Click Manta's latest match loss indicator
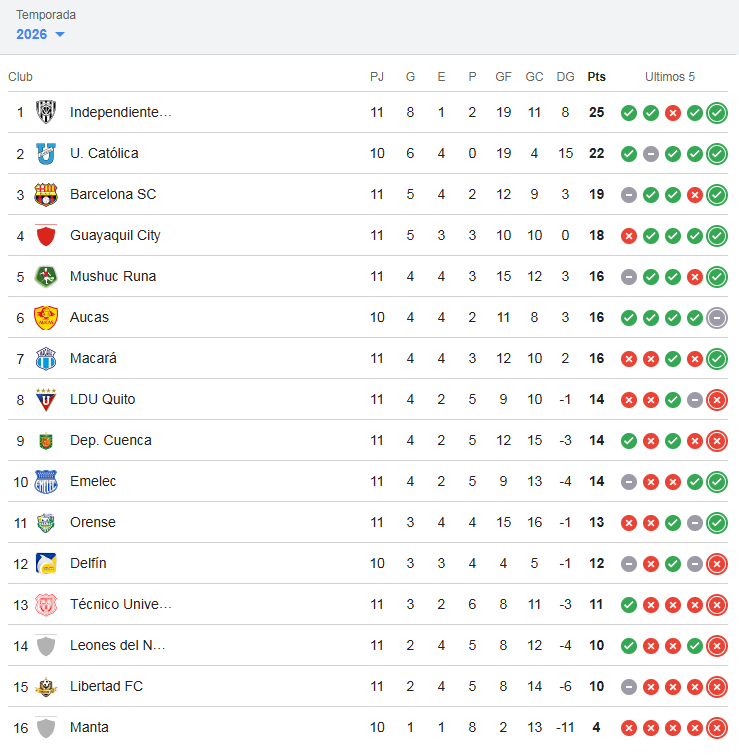The width and height of the screenshot is (739, 756). (717, 727)
